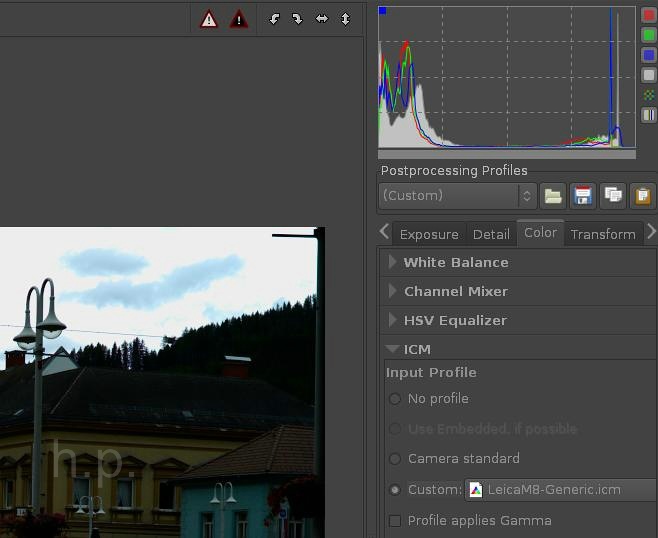This screenshot has height=538, width=658.
Task: Paste the profile from clipboard
Action: [x=642, y=195]
